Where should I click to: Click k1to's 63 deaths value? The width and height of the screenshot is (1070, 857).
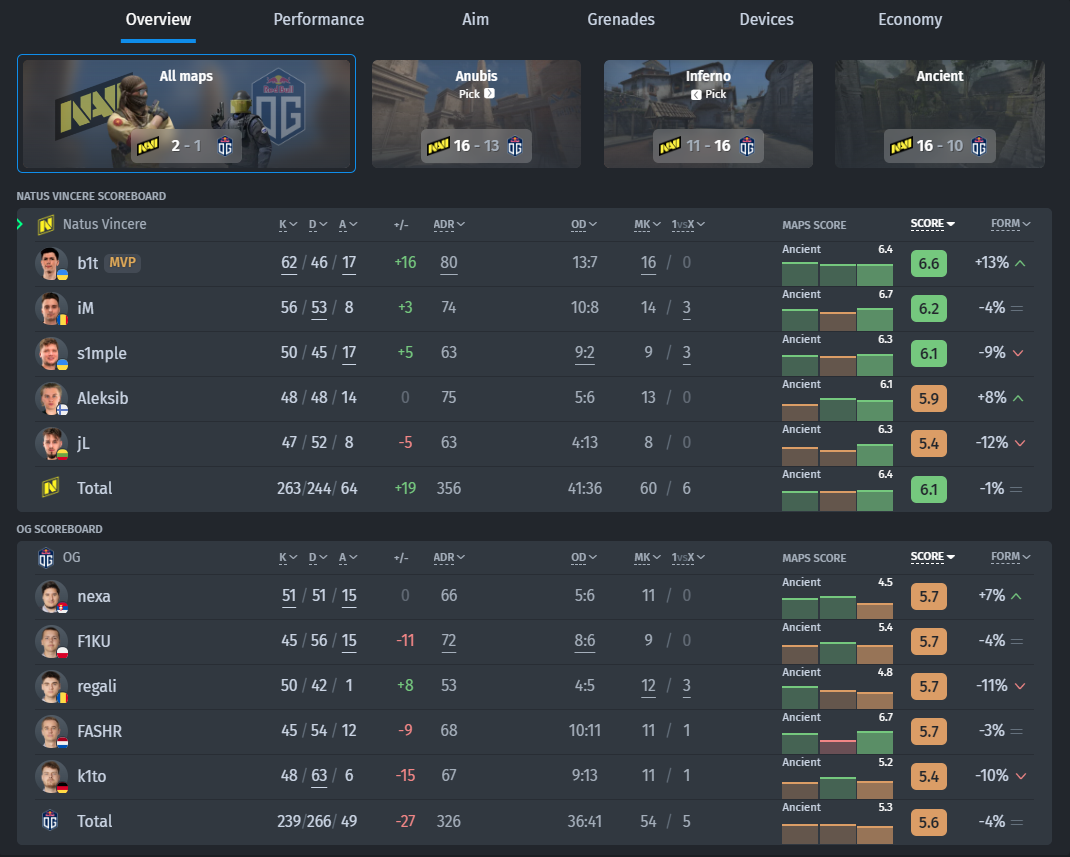(319, 776)
